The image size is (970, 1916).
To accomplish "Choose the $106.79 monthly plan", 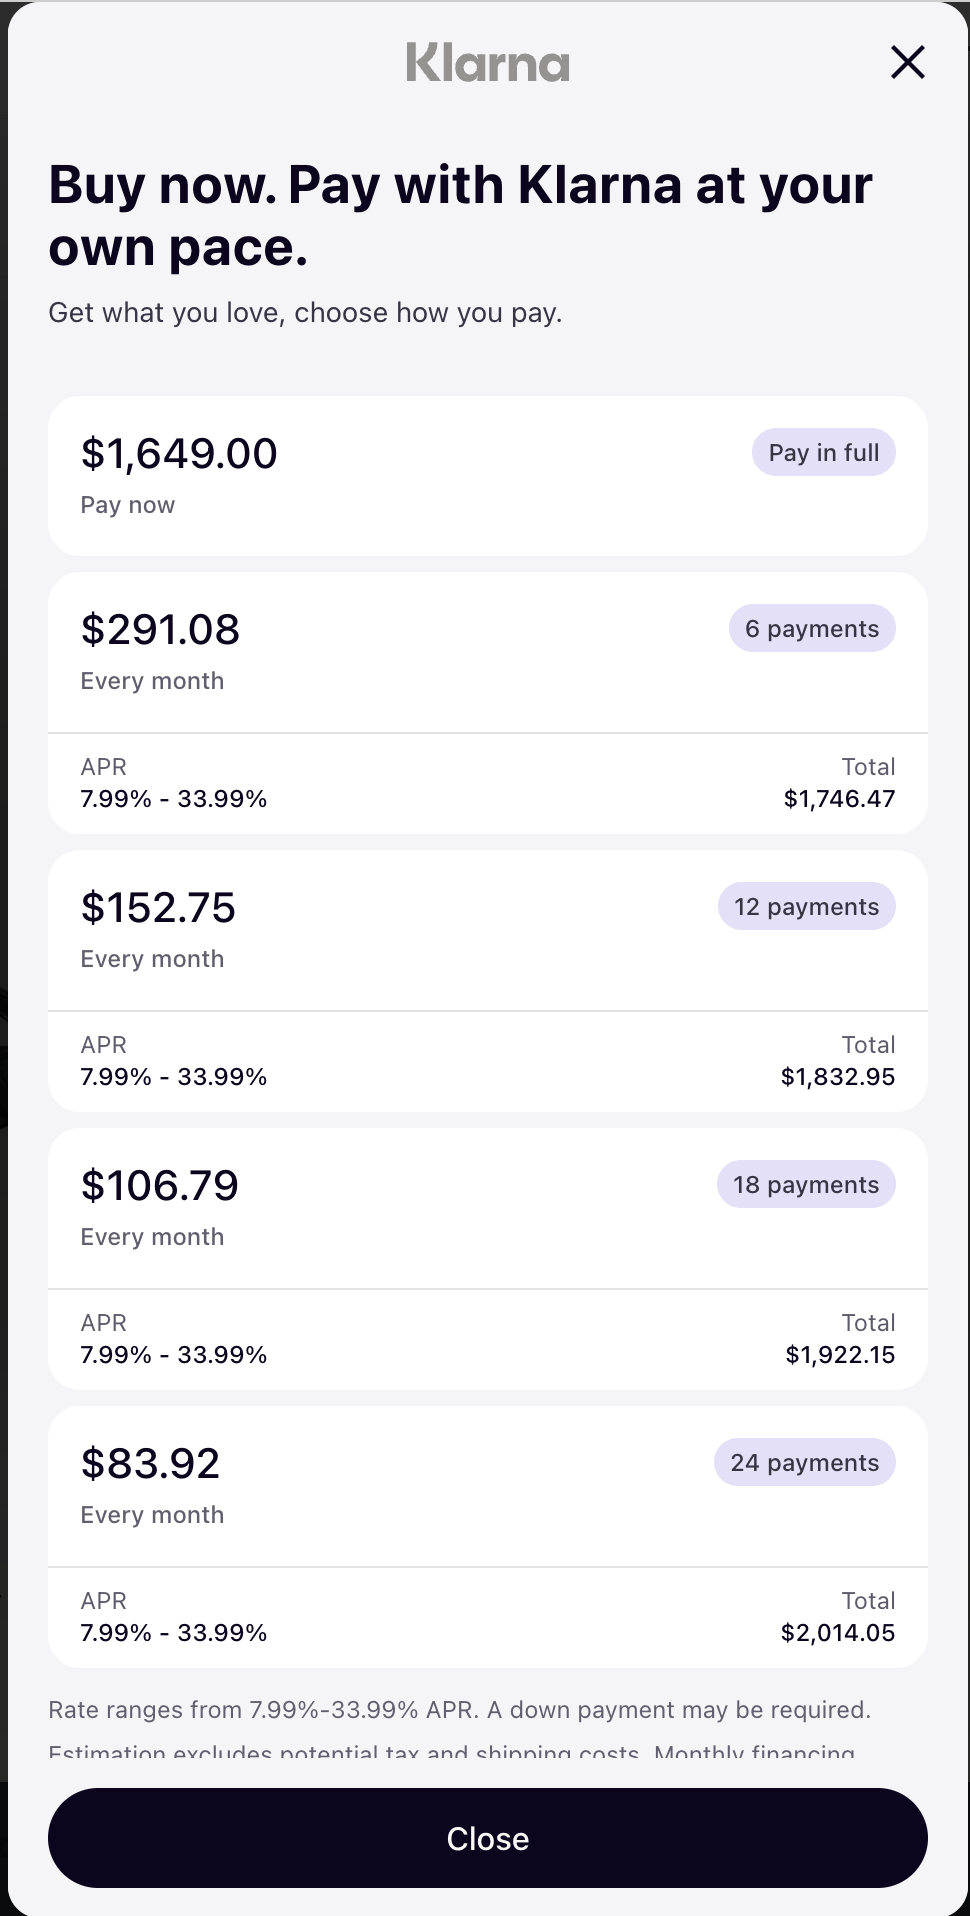I will pyautogui.click(x=160, y=1187).
